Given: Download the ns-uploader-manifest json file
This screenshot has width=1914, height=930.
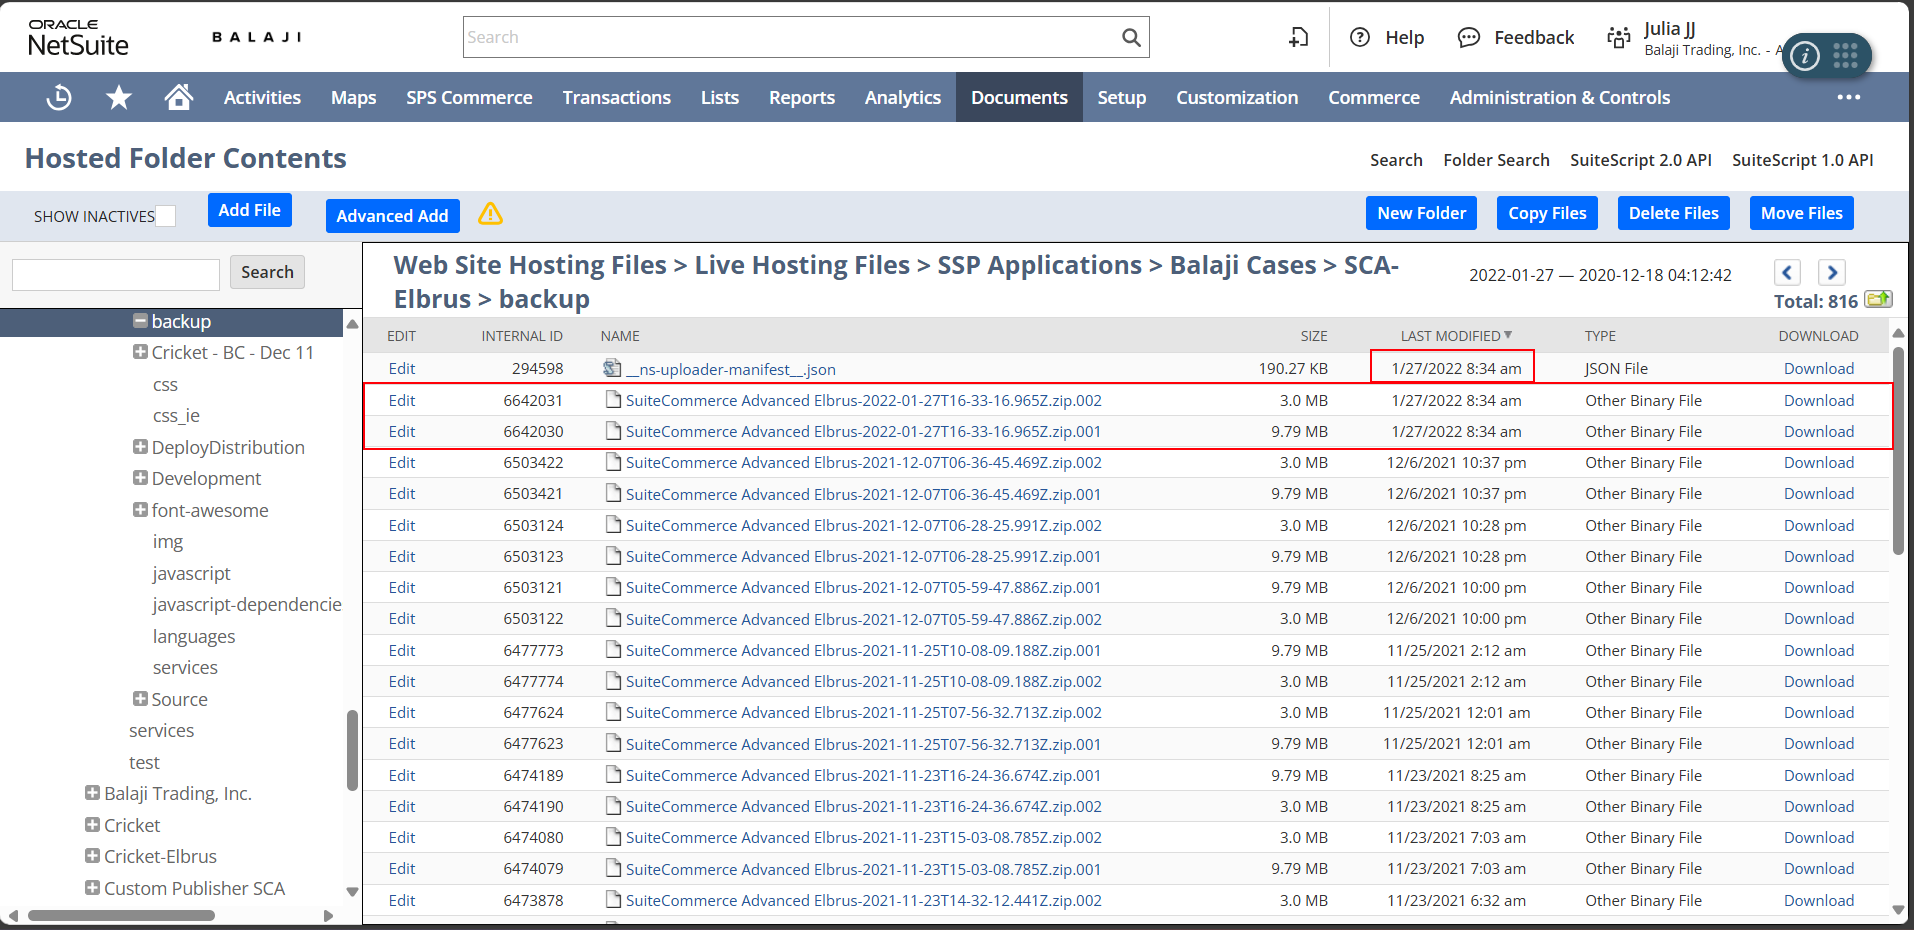Looking at the screenshot, I should click(1818, 368).
